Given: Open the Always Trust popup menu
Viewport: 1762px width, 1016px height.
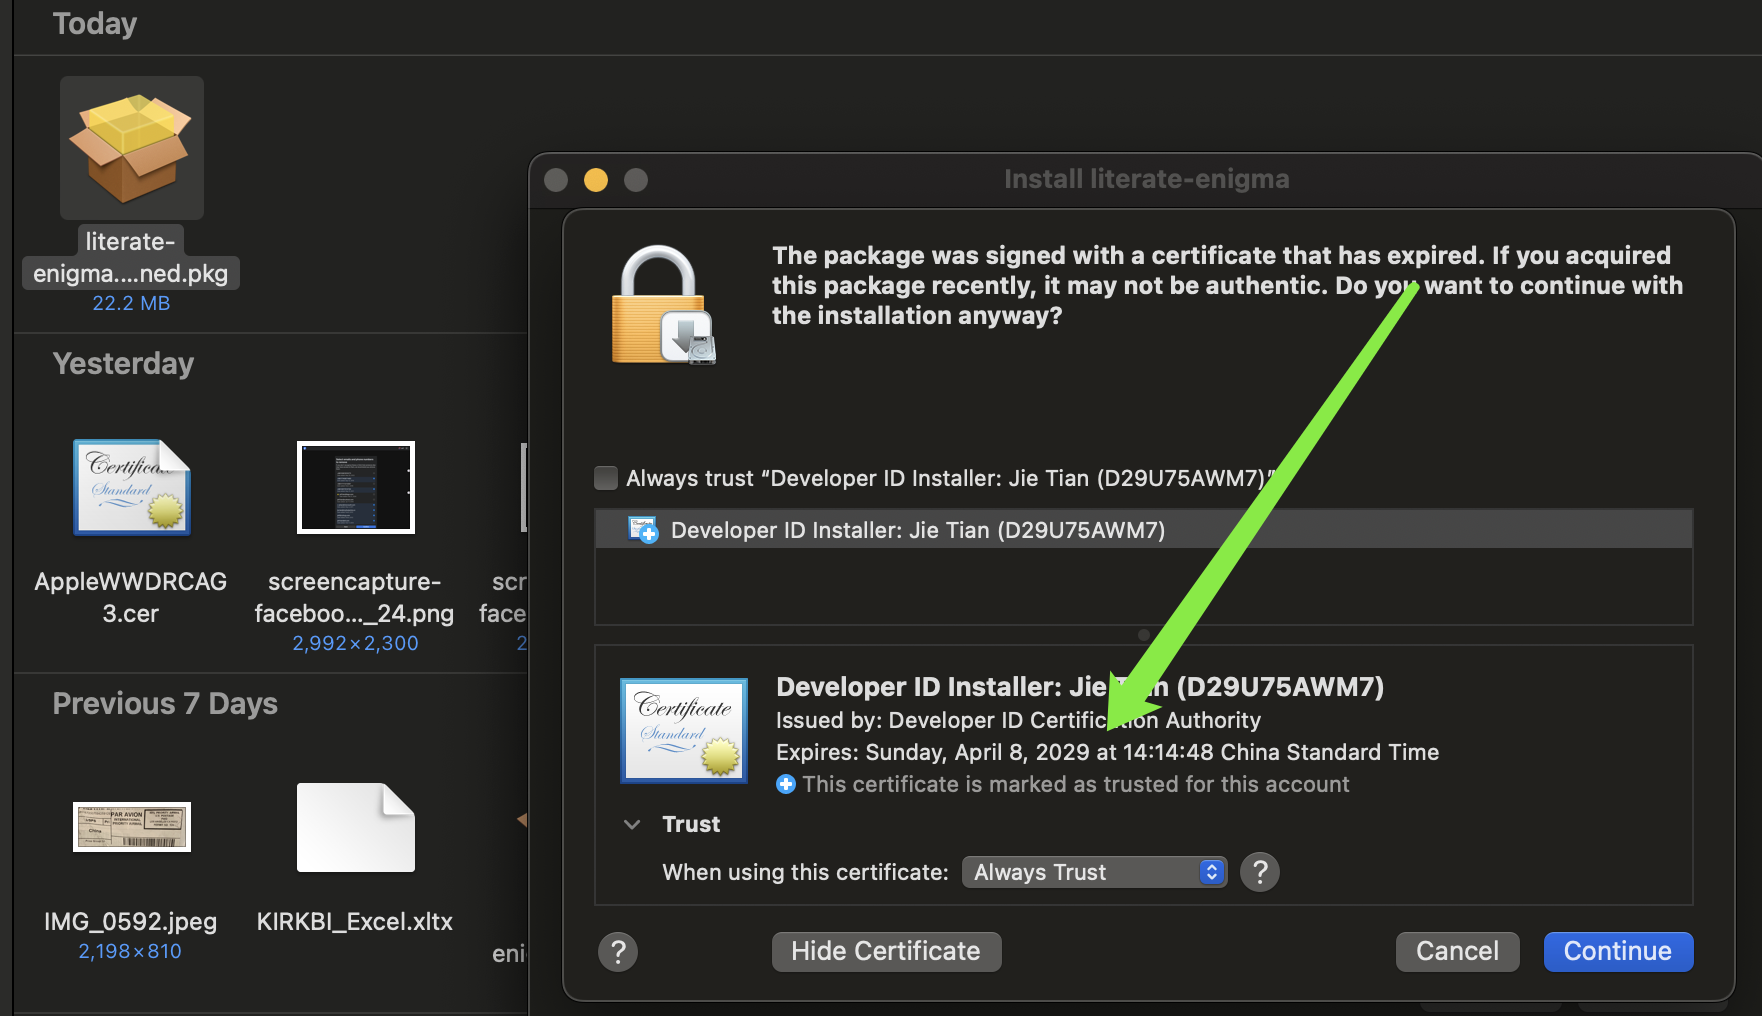Looking at the screenshot, I should [x=1093, y=873].
